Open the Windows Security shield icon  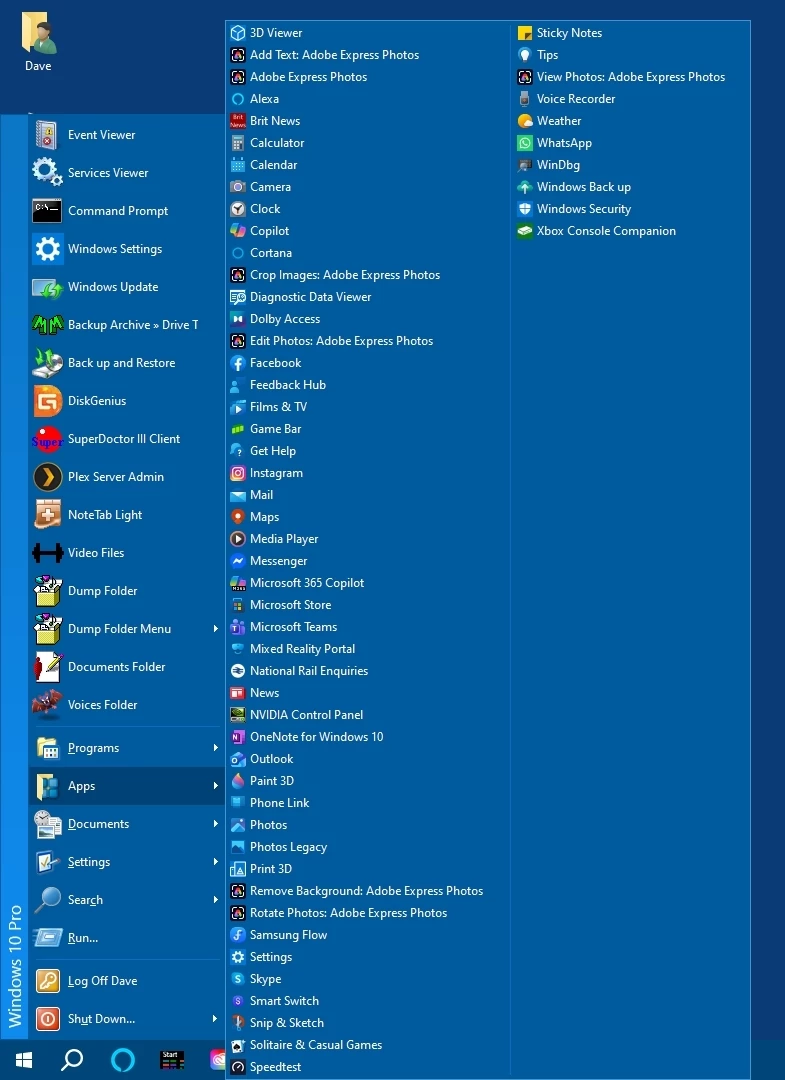[x=525, y=209]
